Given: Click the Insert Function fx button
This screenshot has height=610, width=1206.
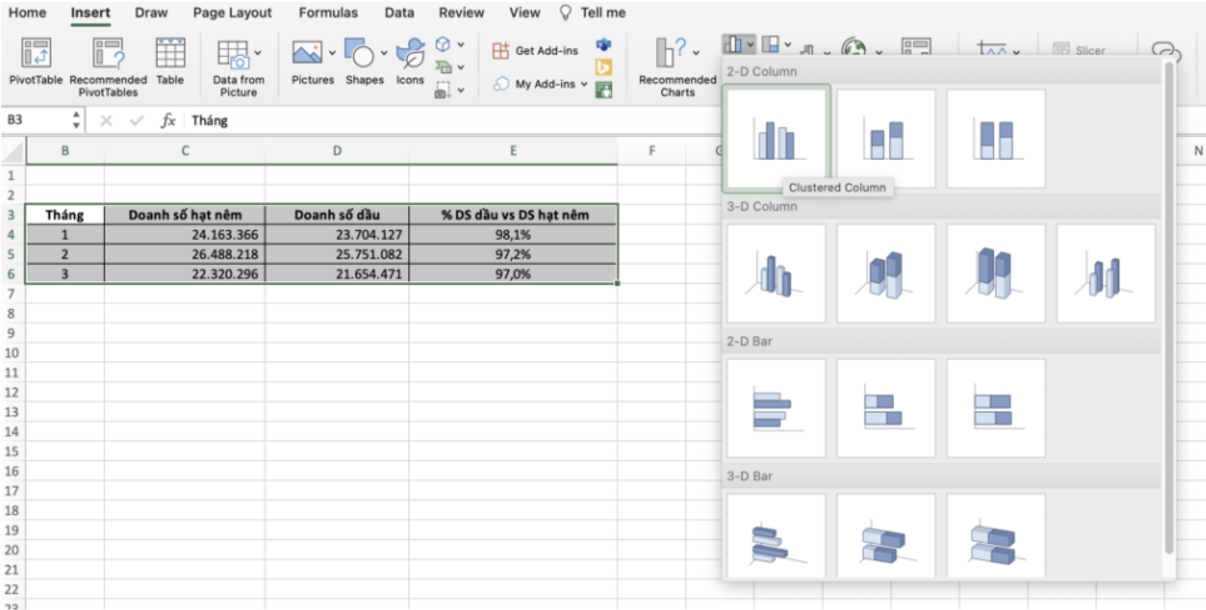Looking at the screenshot, I should click(x=169, y=120).
